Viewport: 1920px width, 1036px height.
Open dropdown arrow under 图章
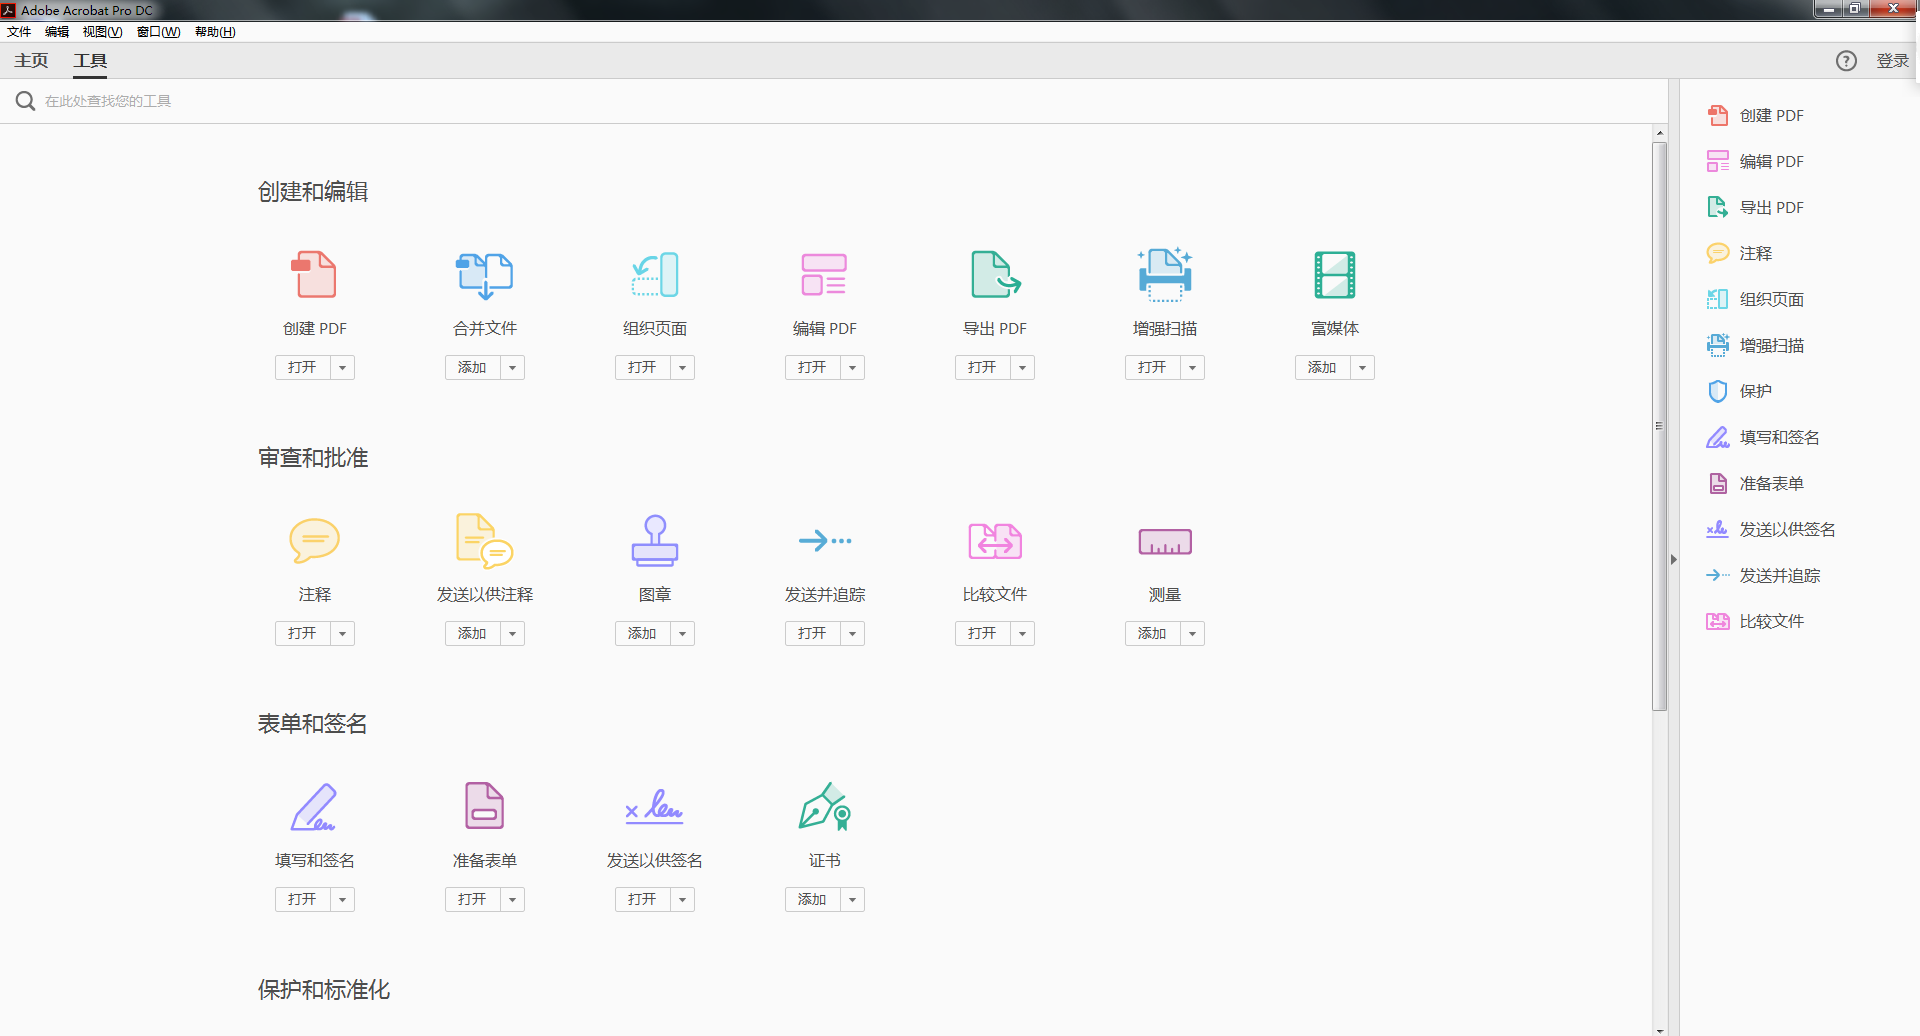click(x=682, y=633)
